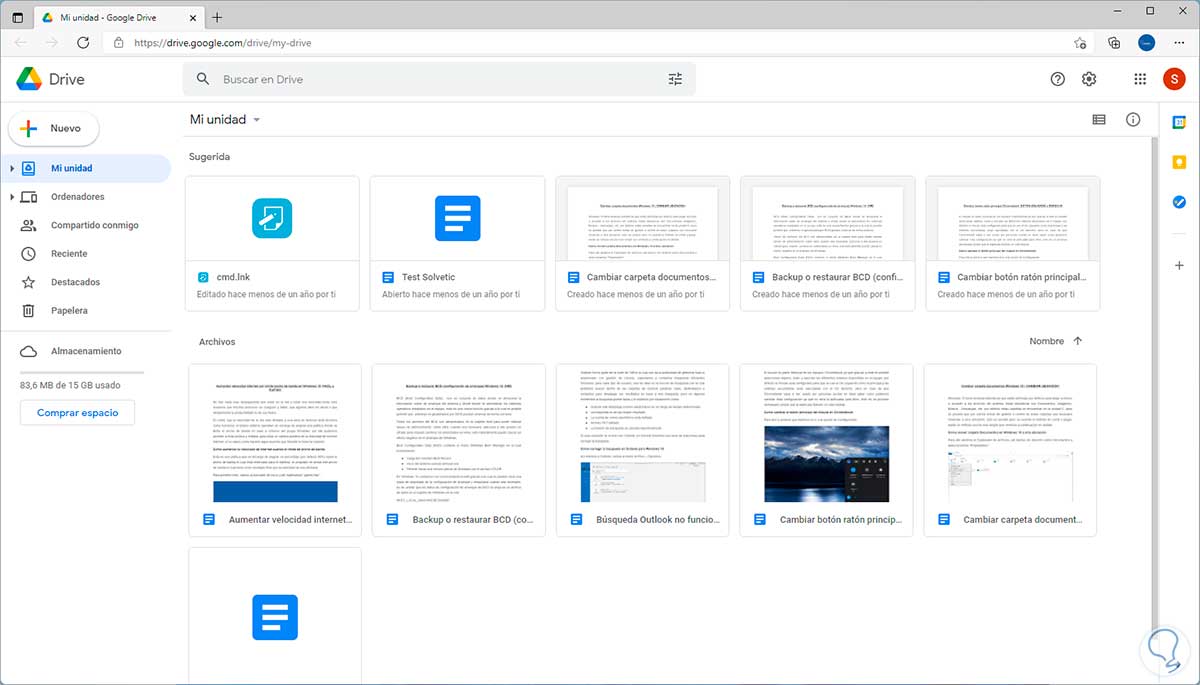Select Aumentar velocidad internet file
This screenshot has height=685, width=1200.
275,450
